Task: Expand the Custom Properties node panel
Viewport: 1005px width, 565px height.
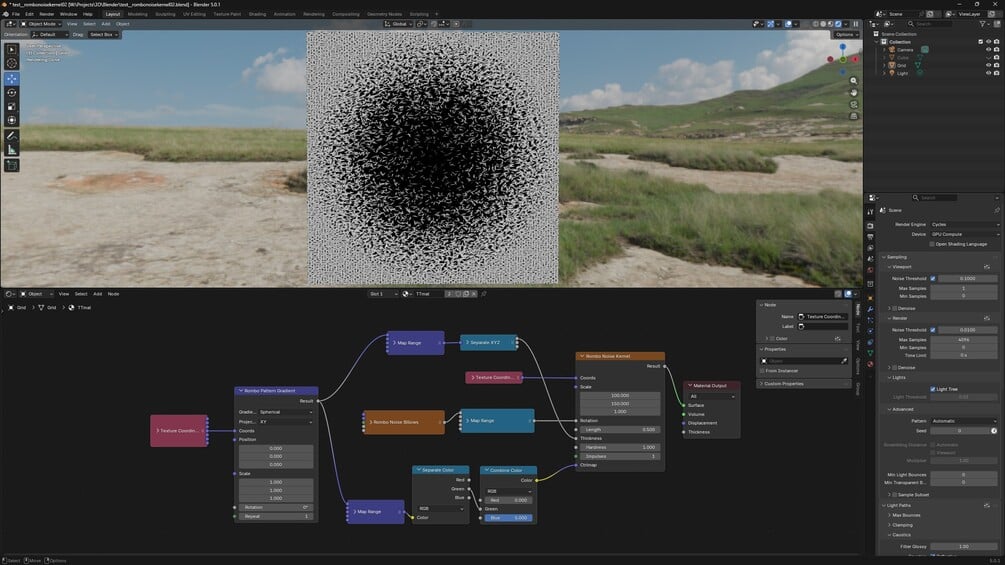Action: tap(804, 384)
